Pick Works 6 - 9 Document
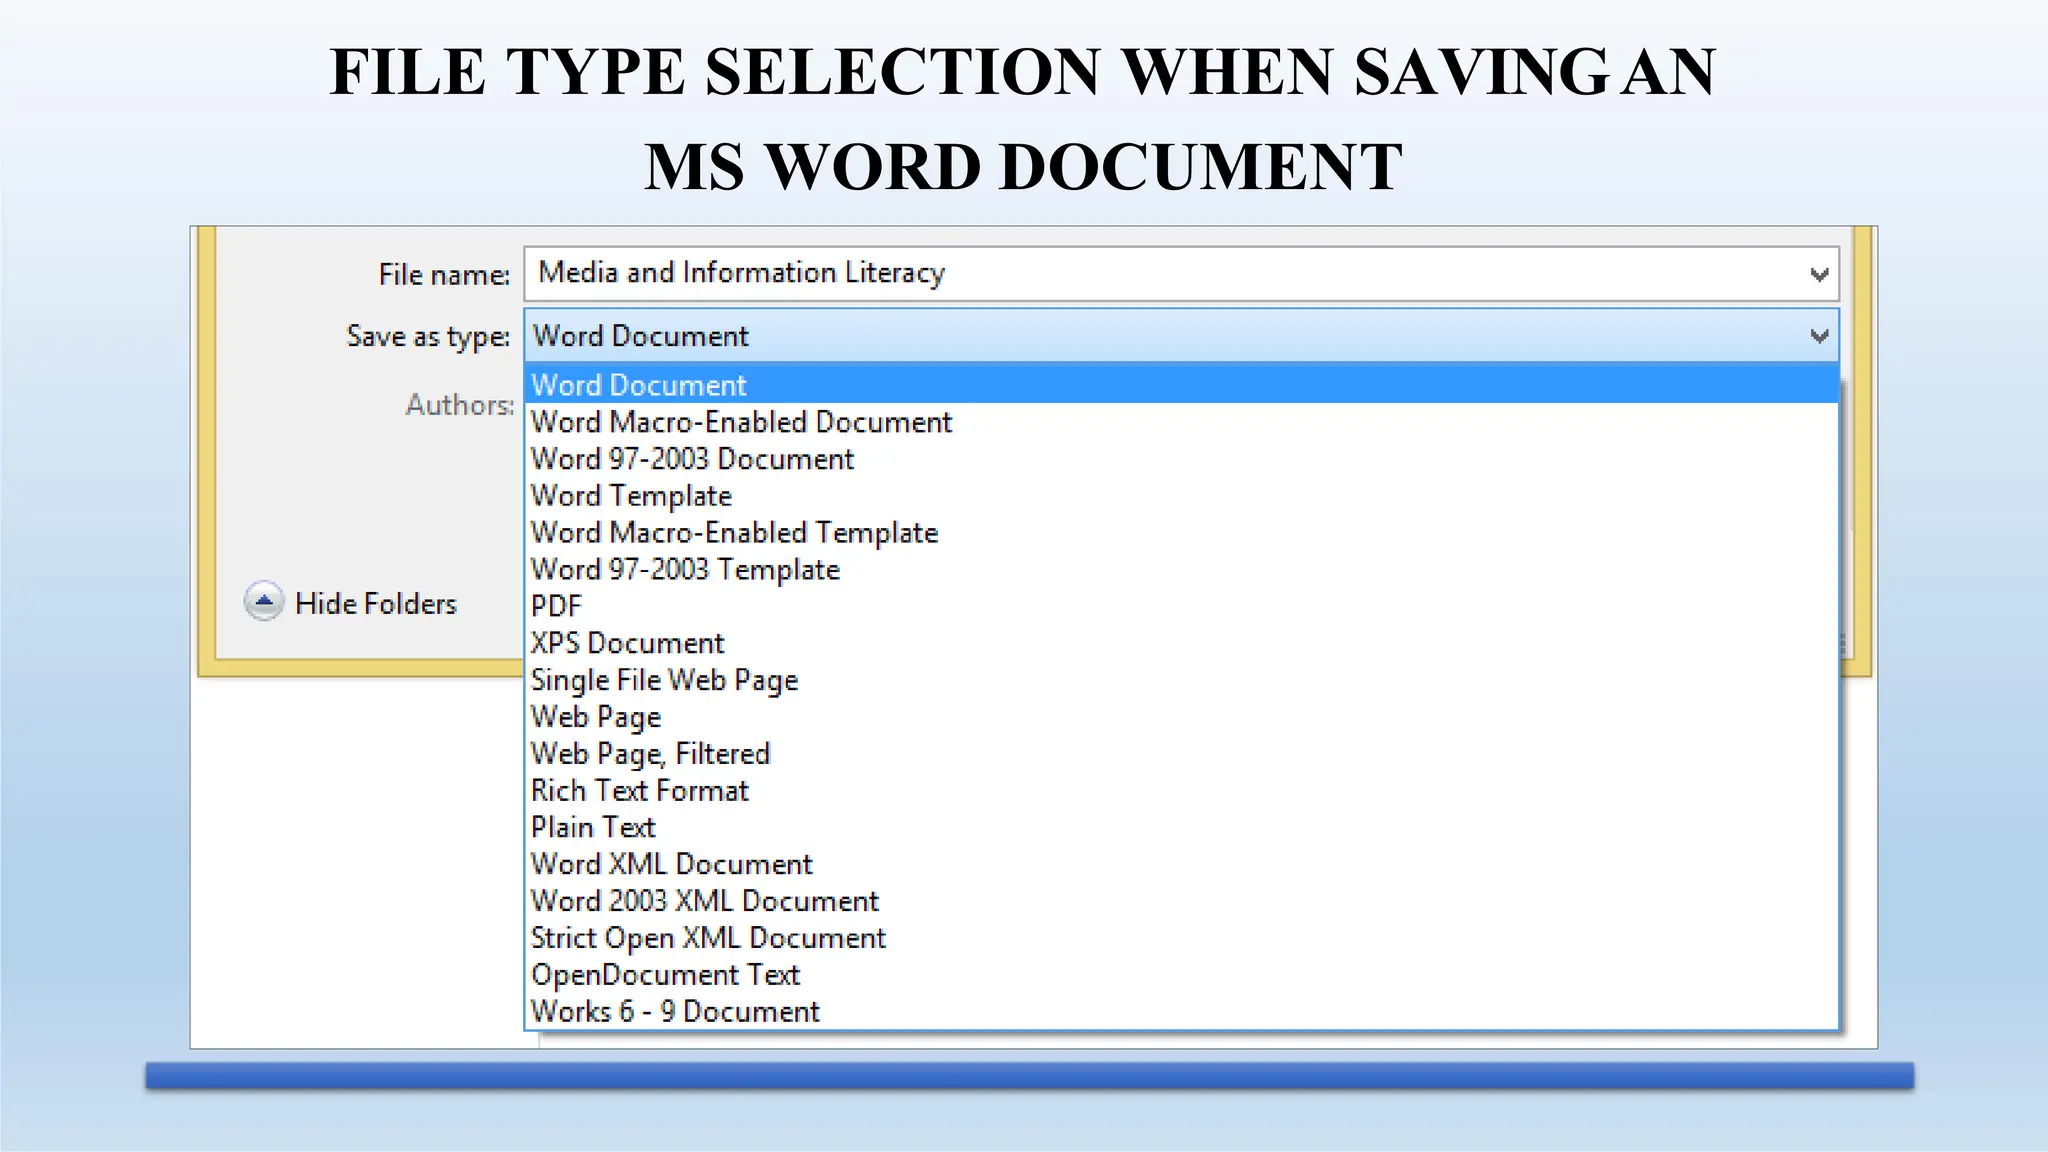Viewport: 2048px width, 1152px height. (1182, 1012)
